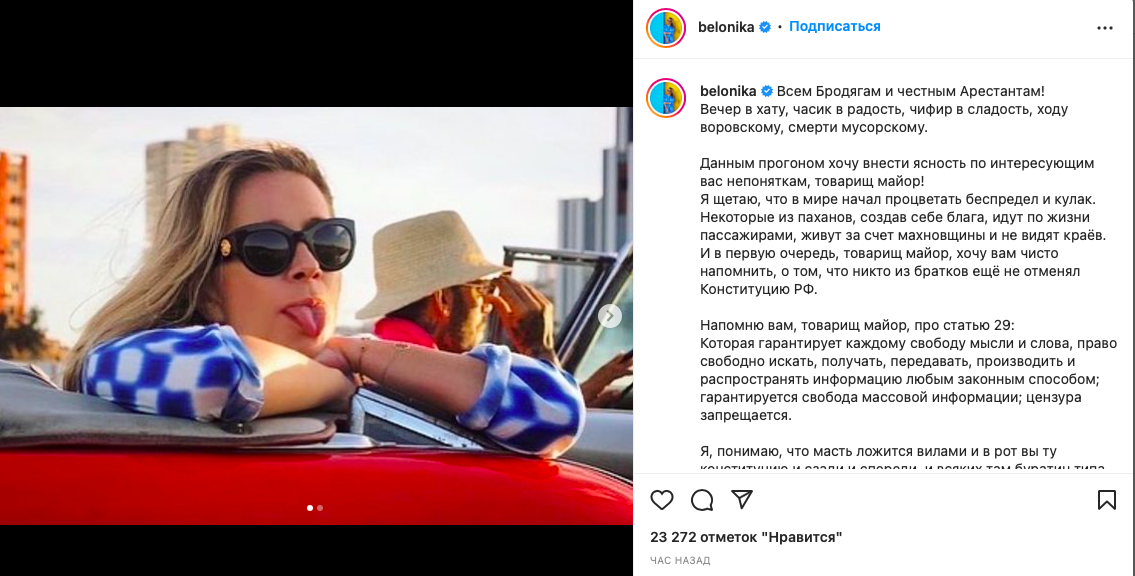The height and width of the screenshot is (576, 1135).
Task: Click the verified badge in the post header
Action: click(764, 27)
